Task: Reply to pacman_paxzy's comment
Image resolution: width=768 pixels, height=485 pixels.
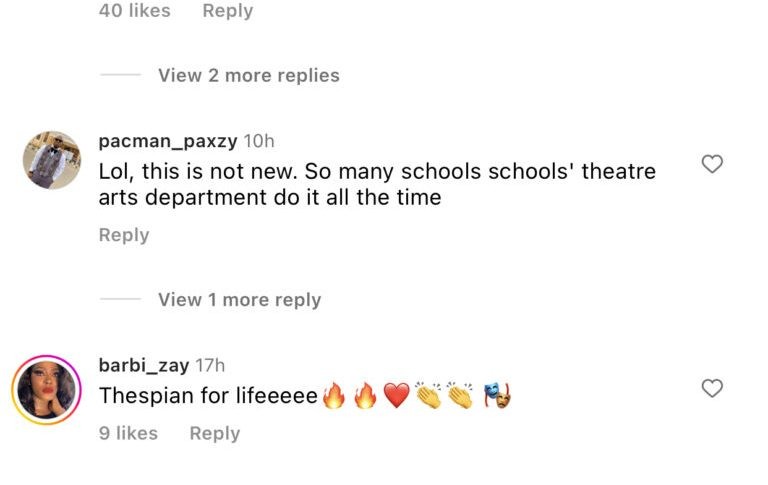Action: [123, 235]
